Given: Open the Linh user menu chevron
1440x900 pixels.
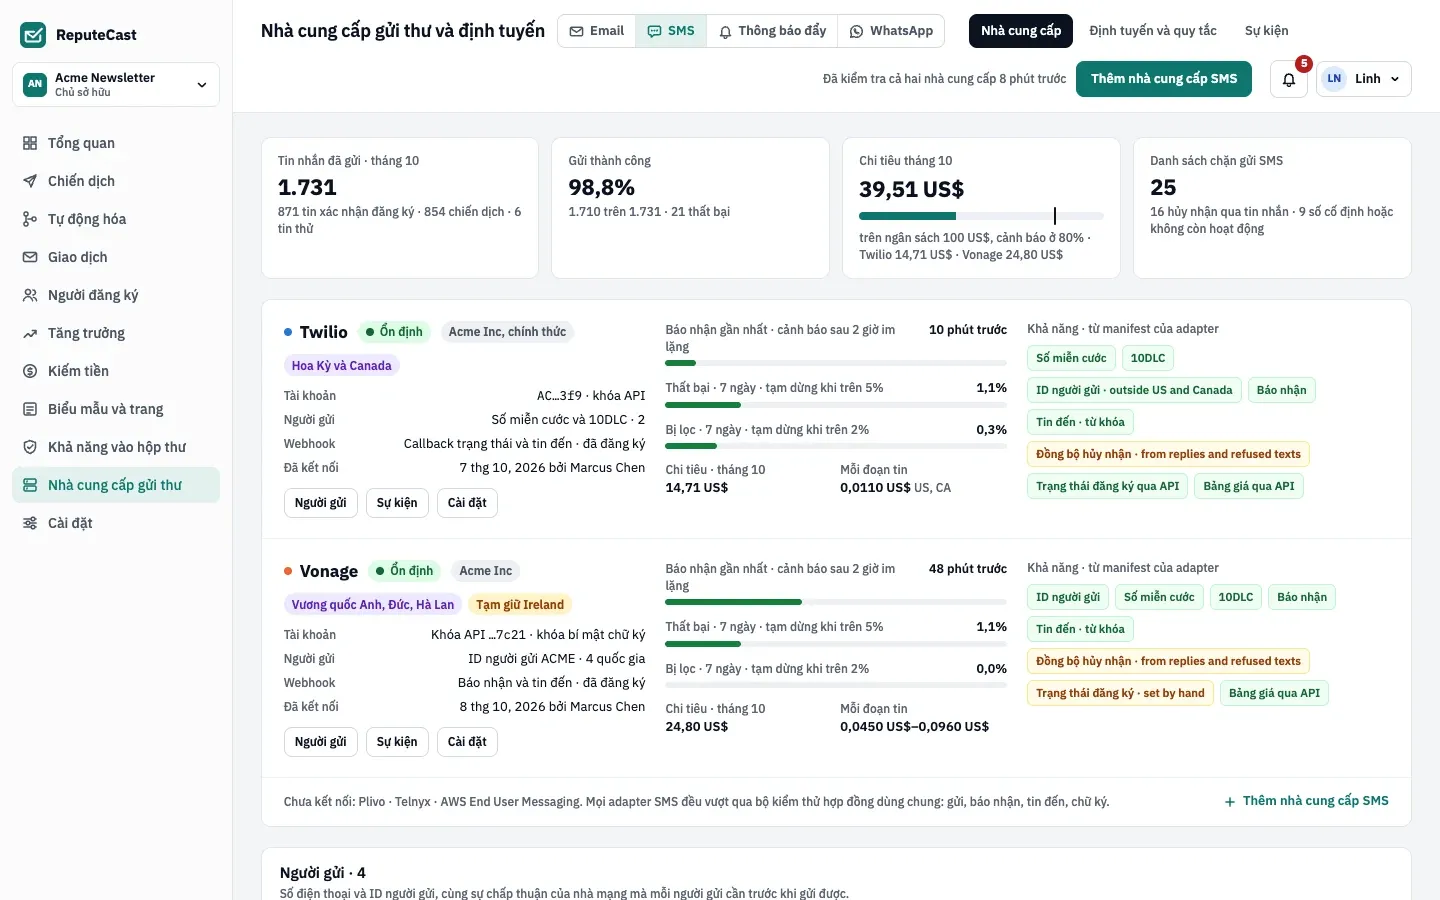Looking at the screenshot, I should coord(1395,79).
